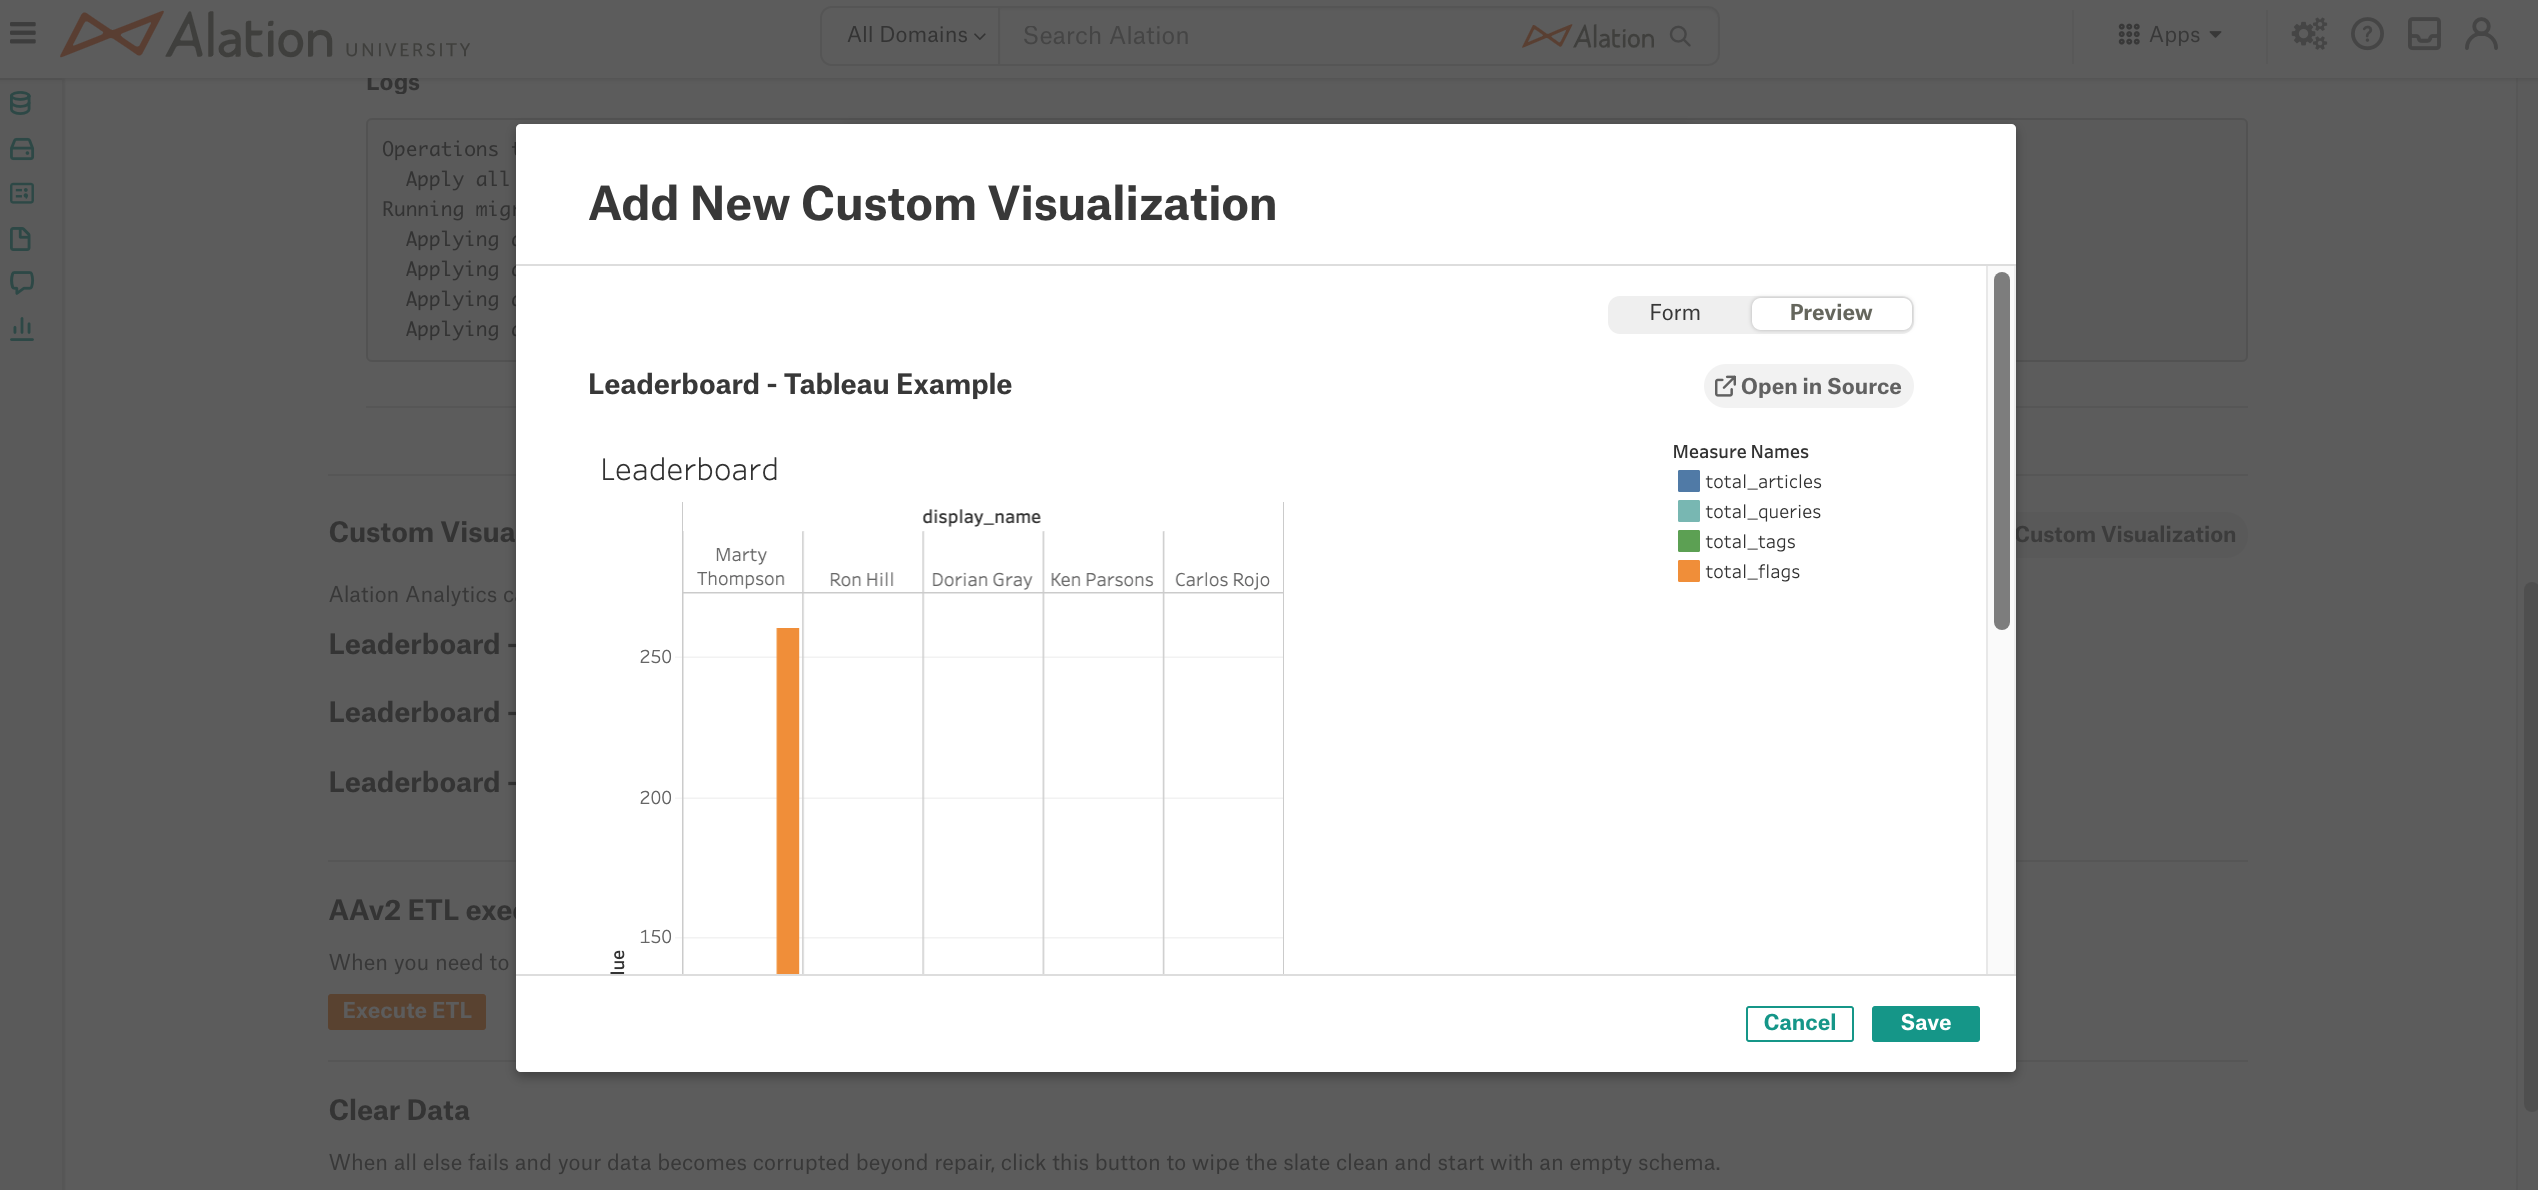Screen dimensions: 2538x1190
Task: Click the Dorian Gray column header
Action: 981,580
